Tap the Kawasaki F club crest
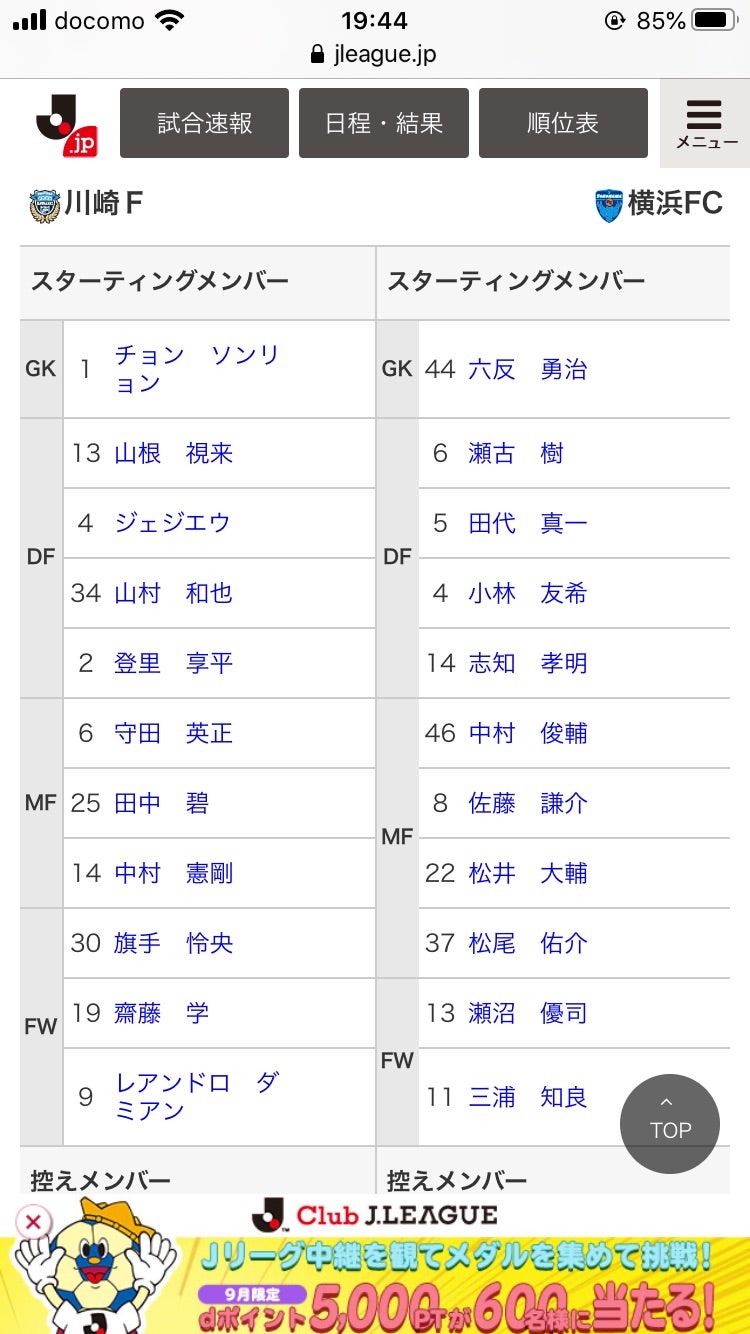This screenshot has height=1334, width=750. [45, 205]
